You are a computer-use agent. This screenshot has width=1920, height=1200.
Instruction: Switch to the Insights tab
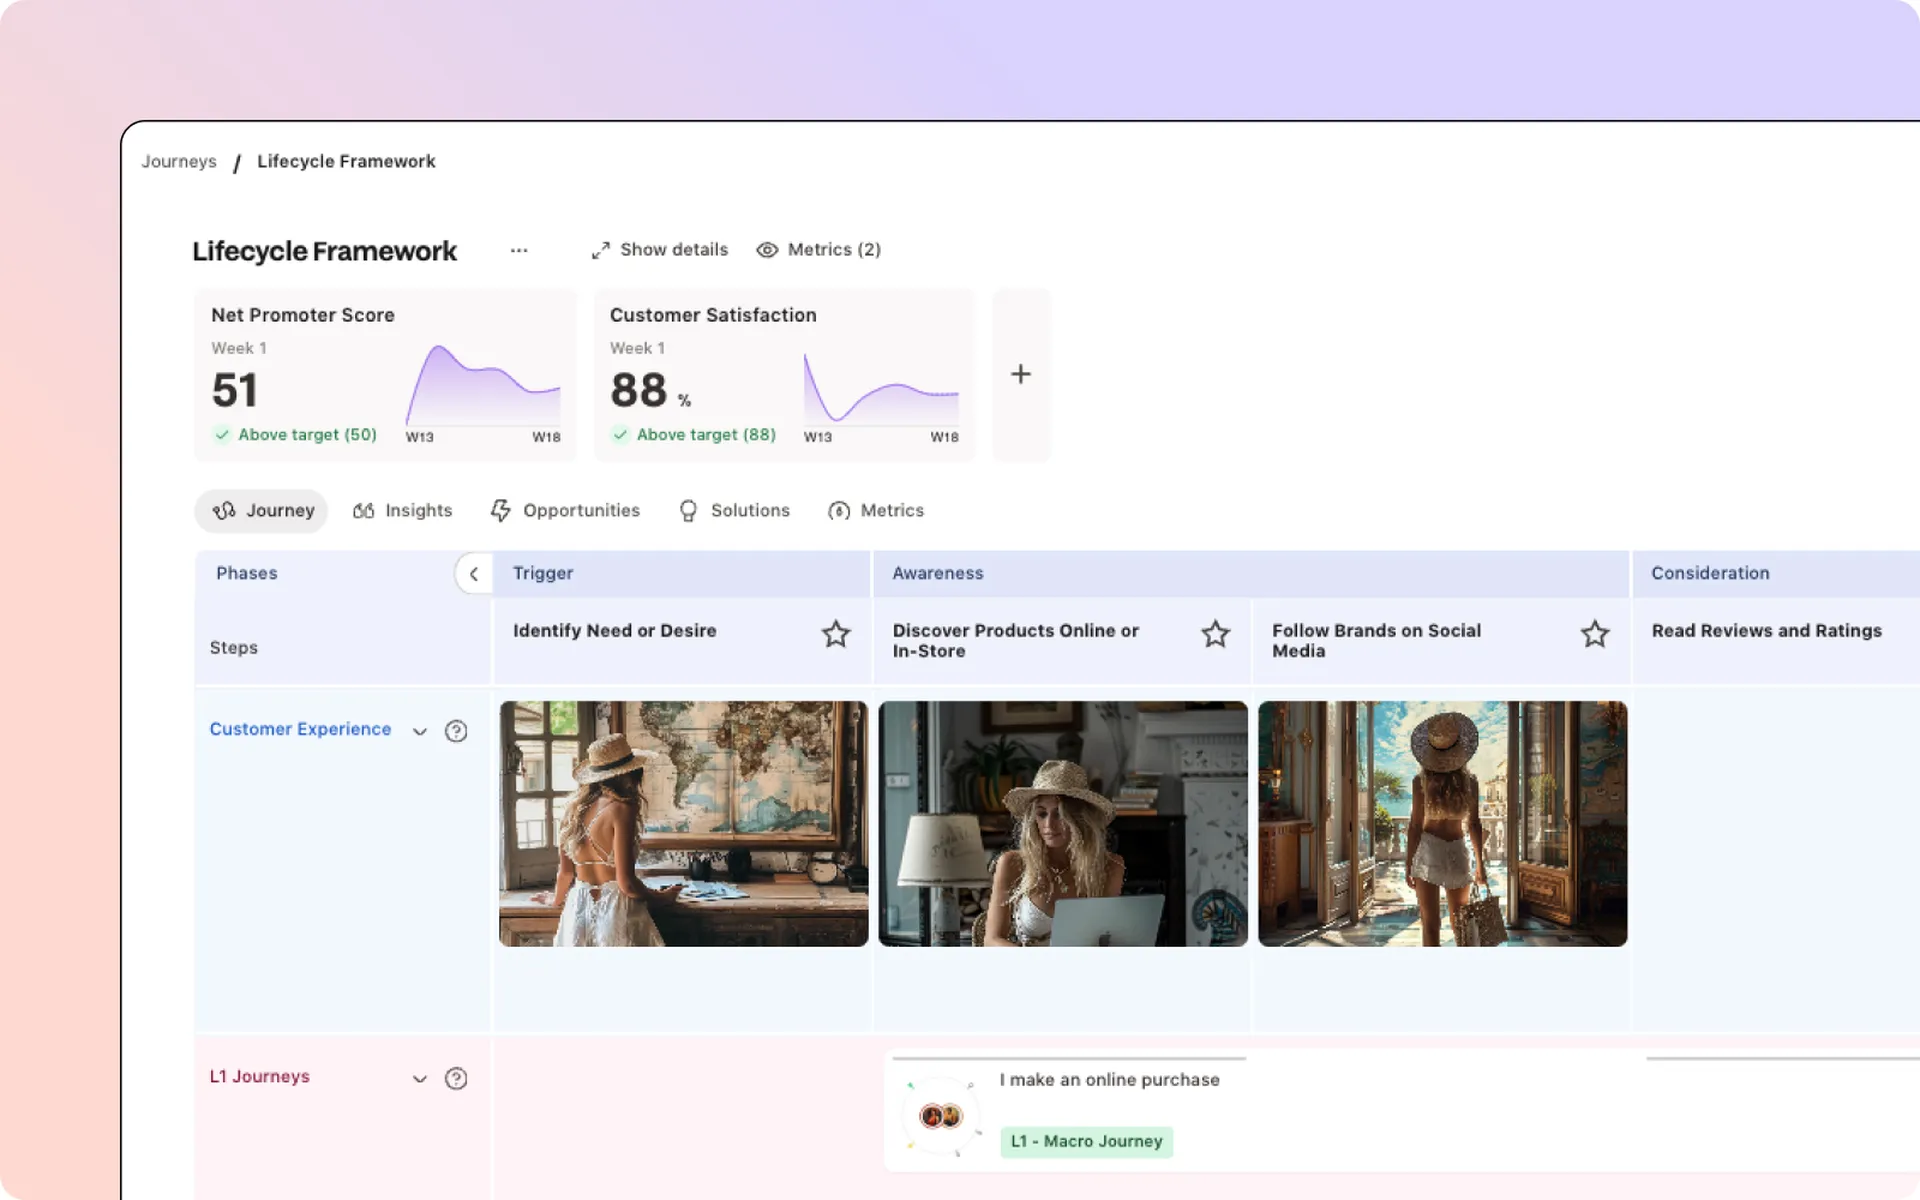[x=403, y=511]
